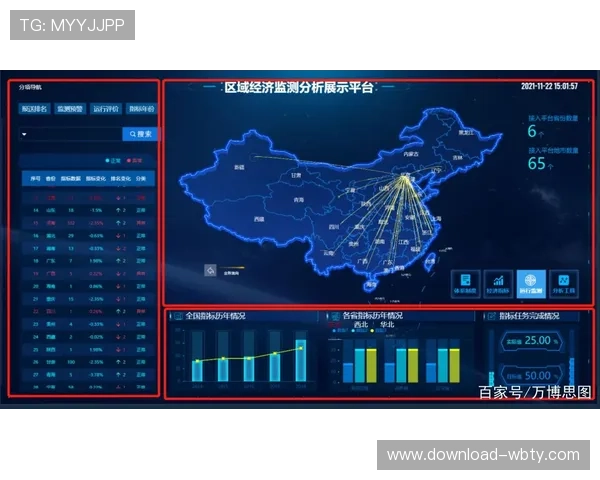
Task: Click the tallest bar in 全国指标历年情况 chart
Action: click(301, 361)
